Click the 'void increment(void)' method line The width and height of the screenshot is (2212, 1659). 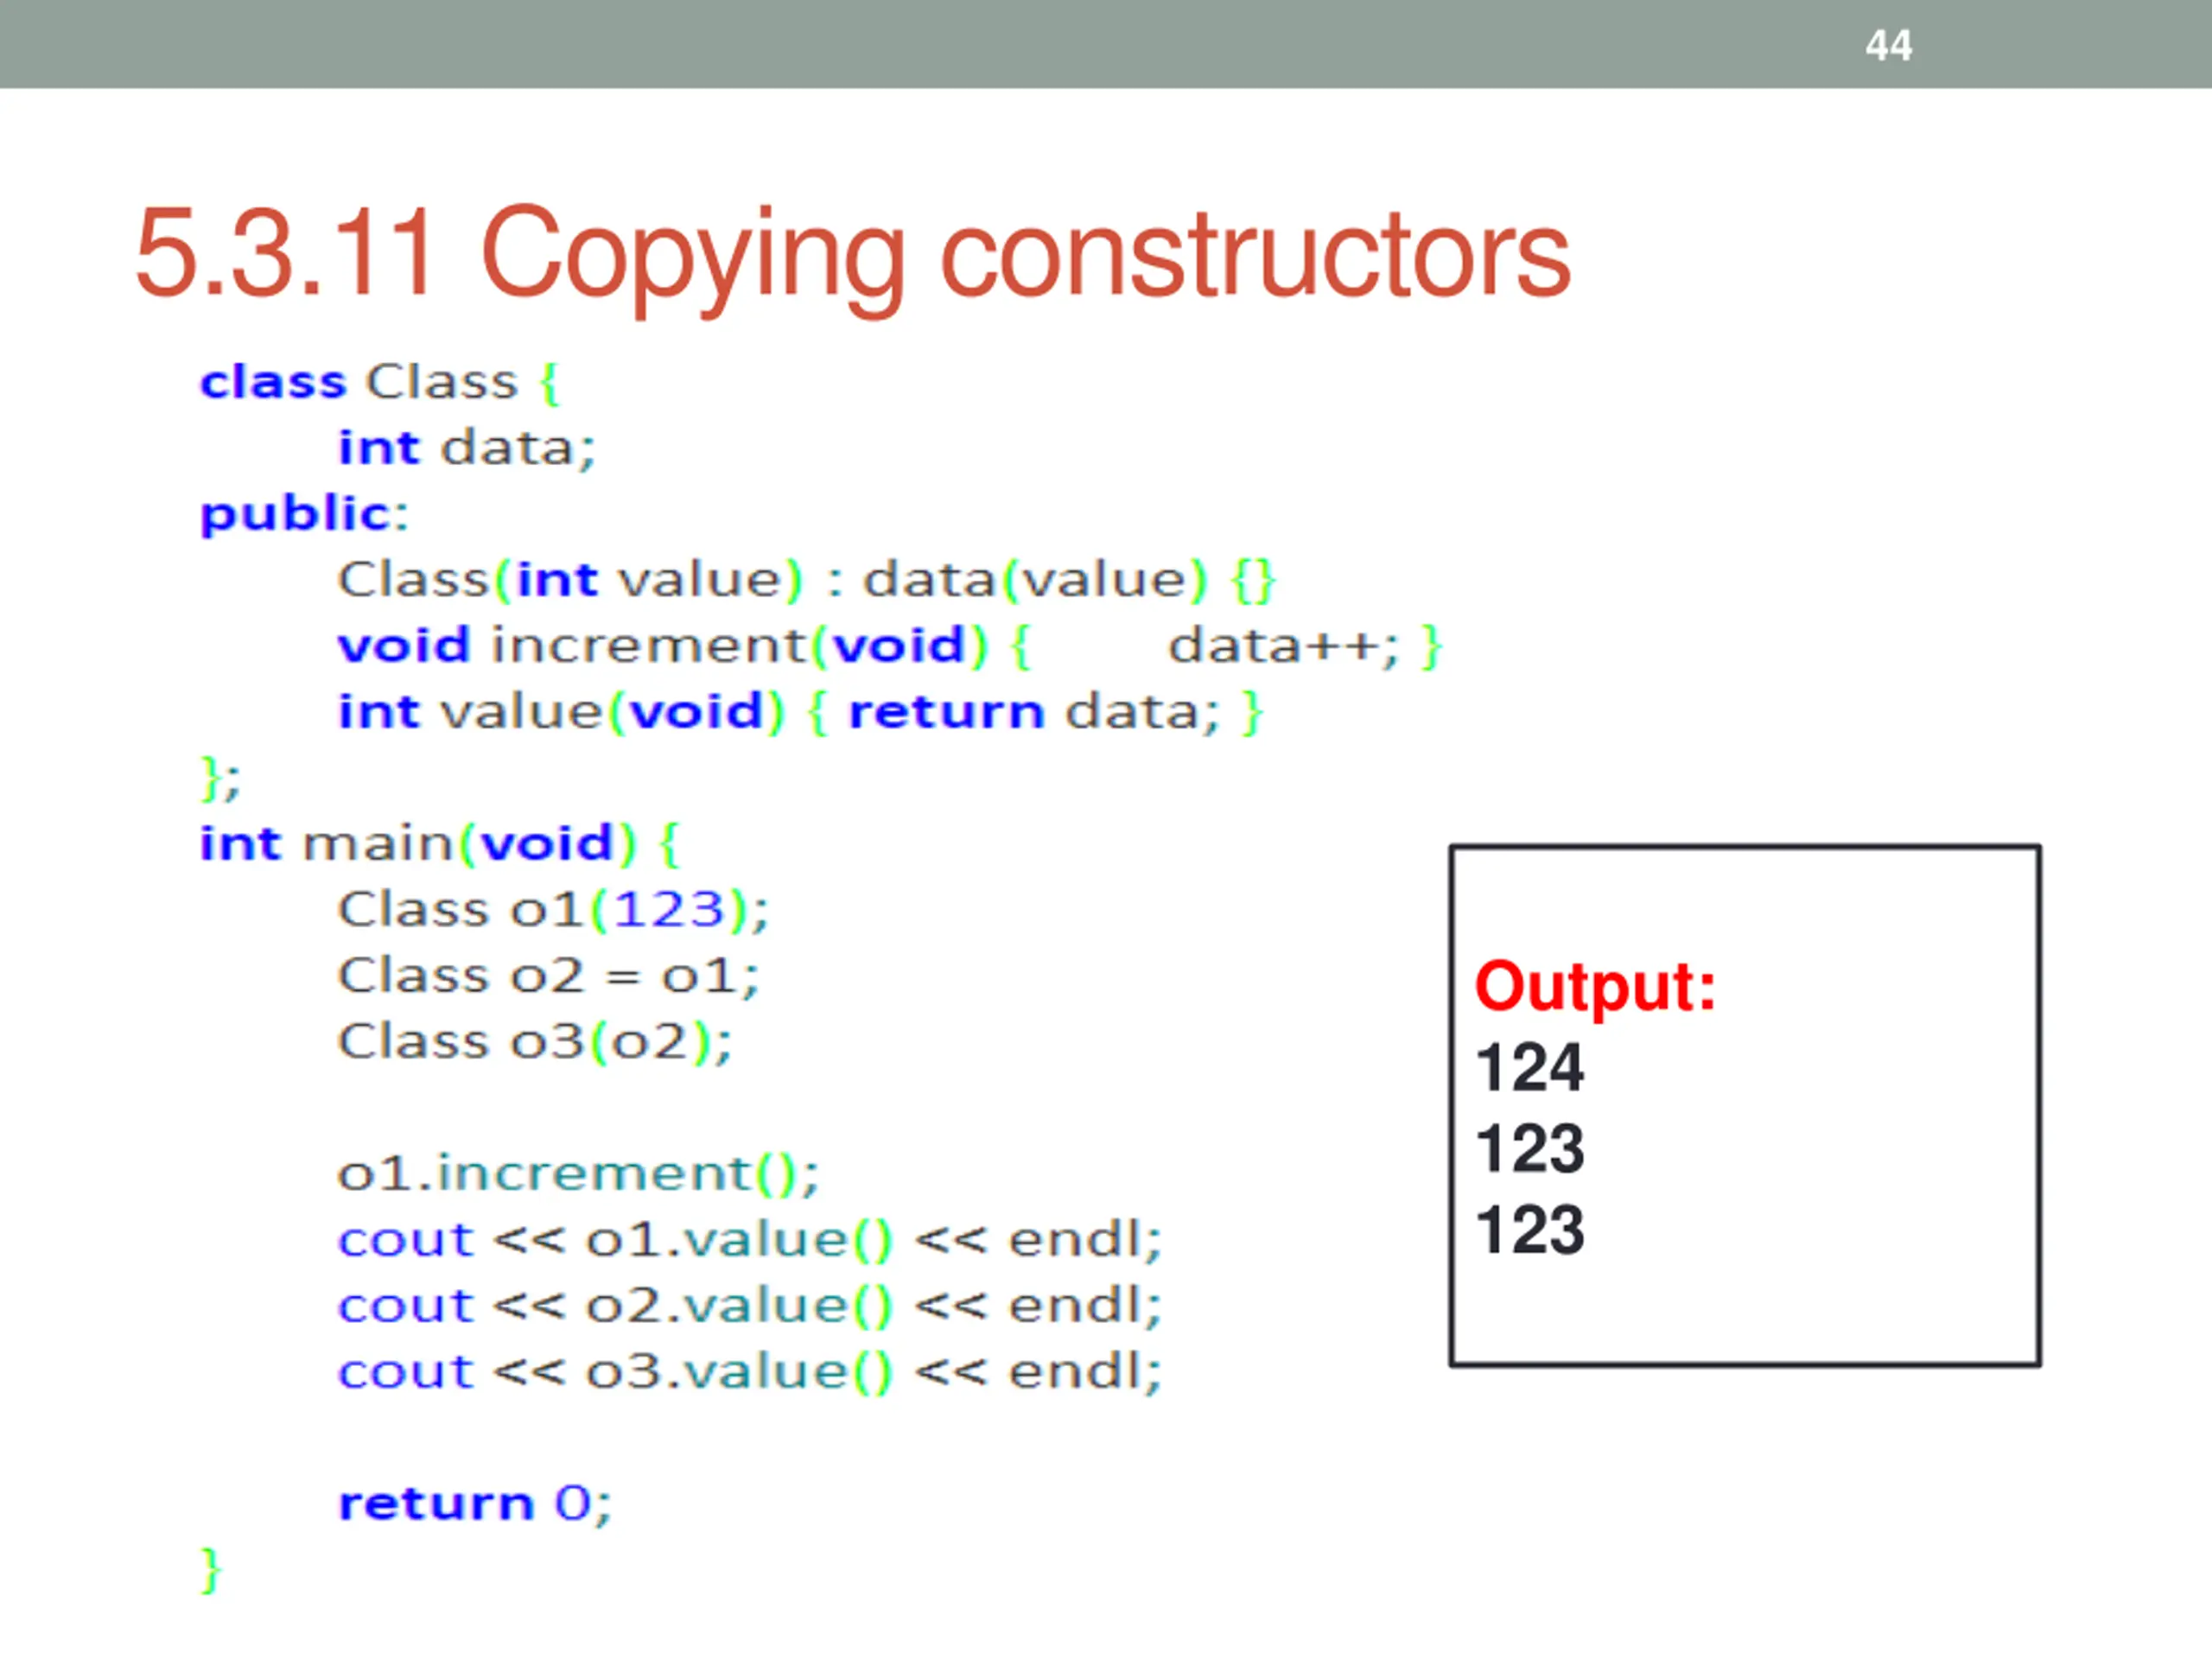point(890,646)
